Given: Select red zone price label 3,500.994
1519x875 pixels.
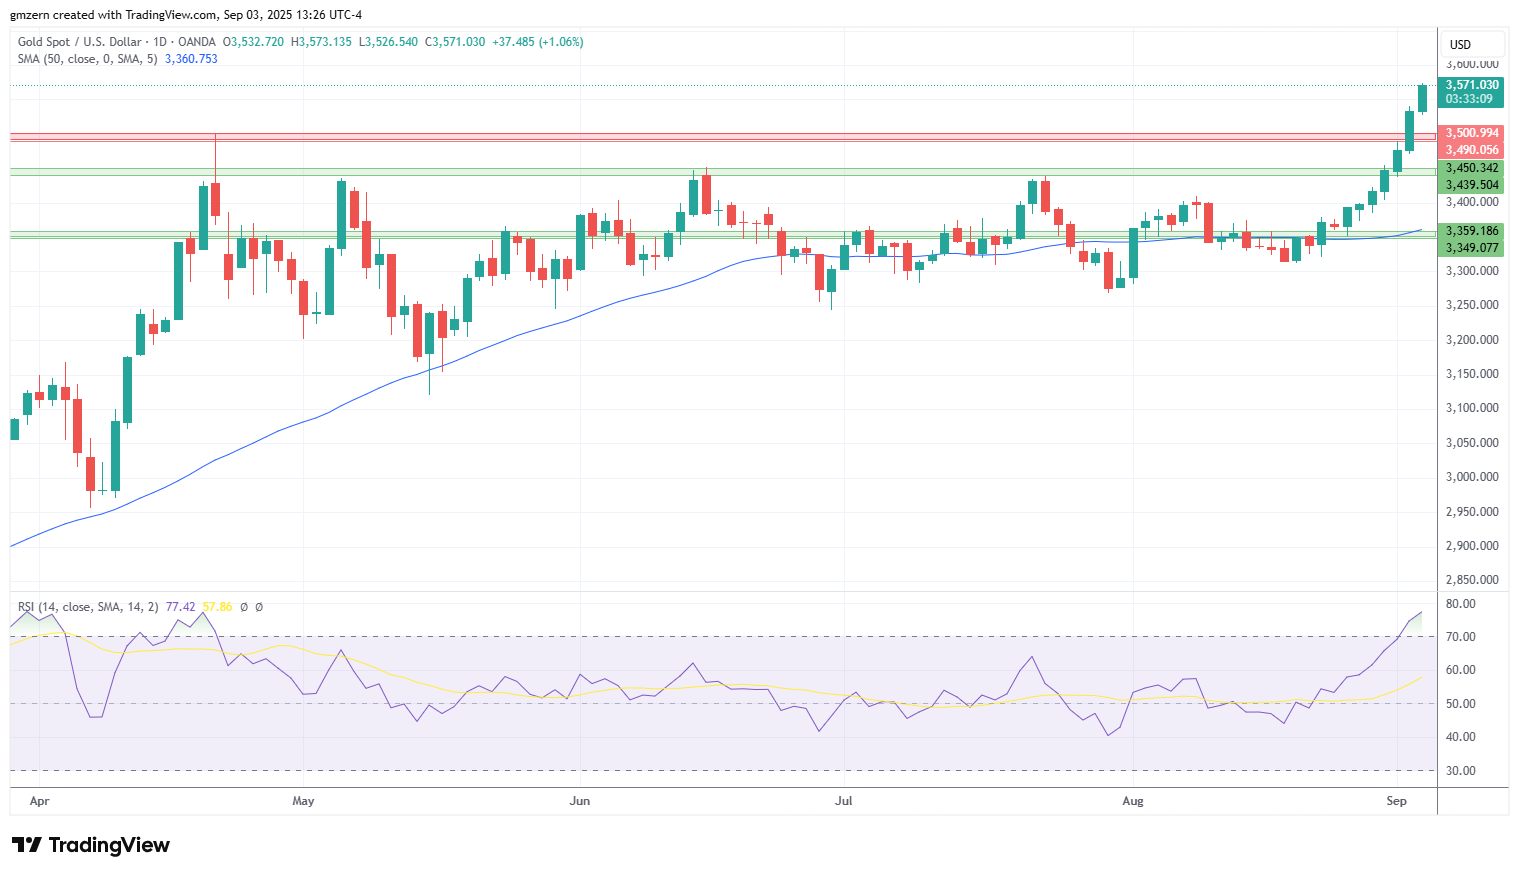Looking at the screenshot, I should coord(1472,133).
